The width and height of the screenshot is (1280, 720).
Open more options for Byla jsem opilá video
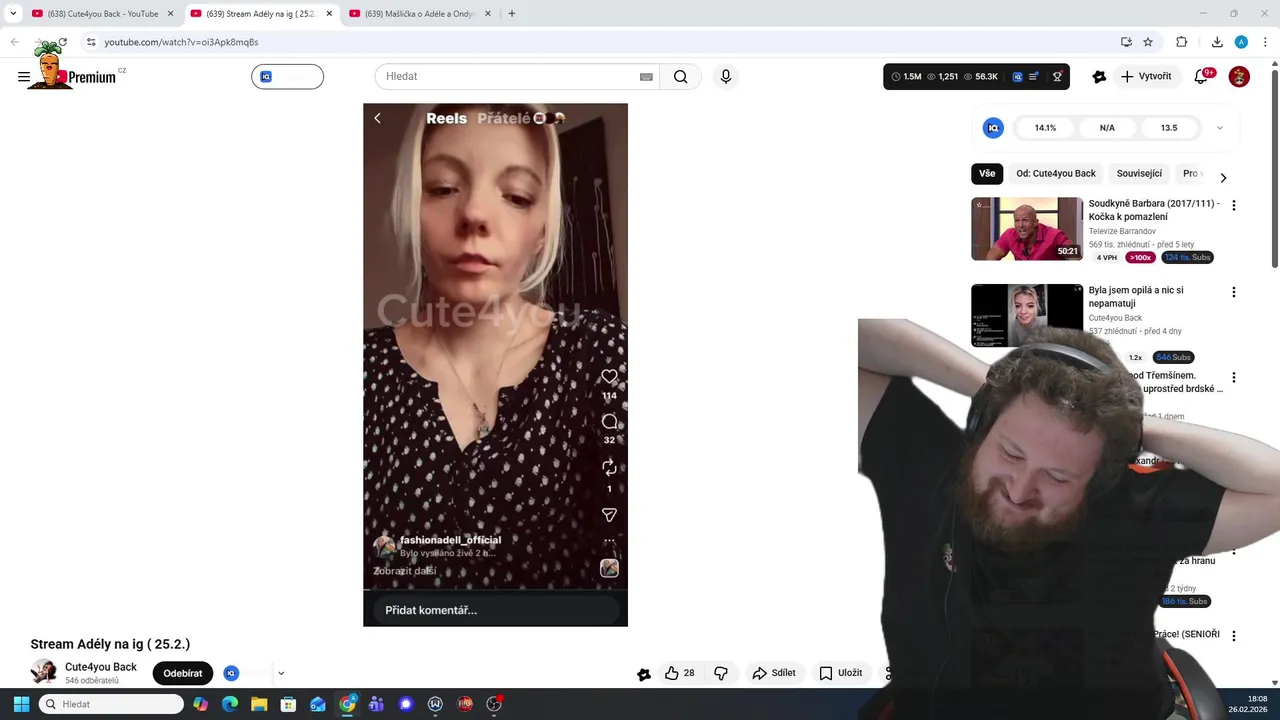[1233, 292]
